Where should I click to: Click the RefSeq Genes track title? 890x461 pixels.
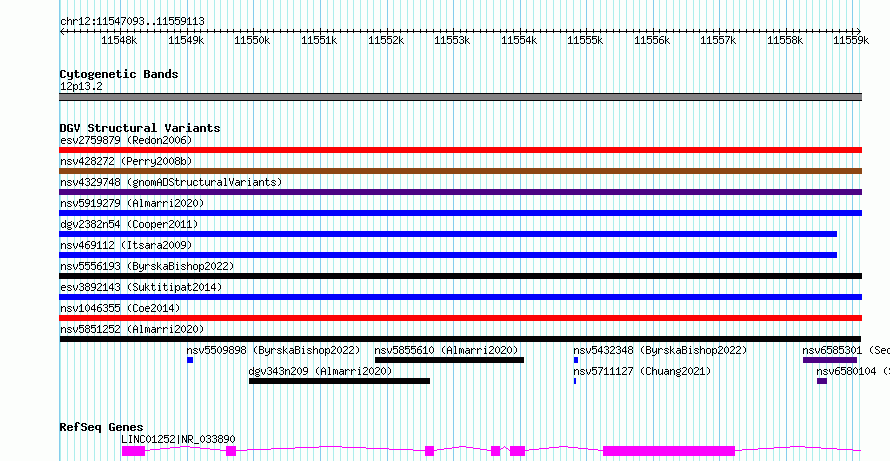click(x=102, y=428)
